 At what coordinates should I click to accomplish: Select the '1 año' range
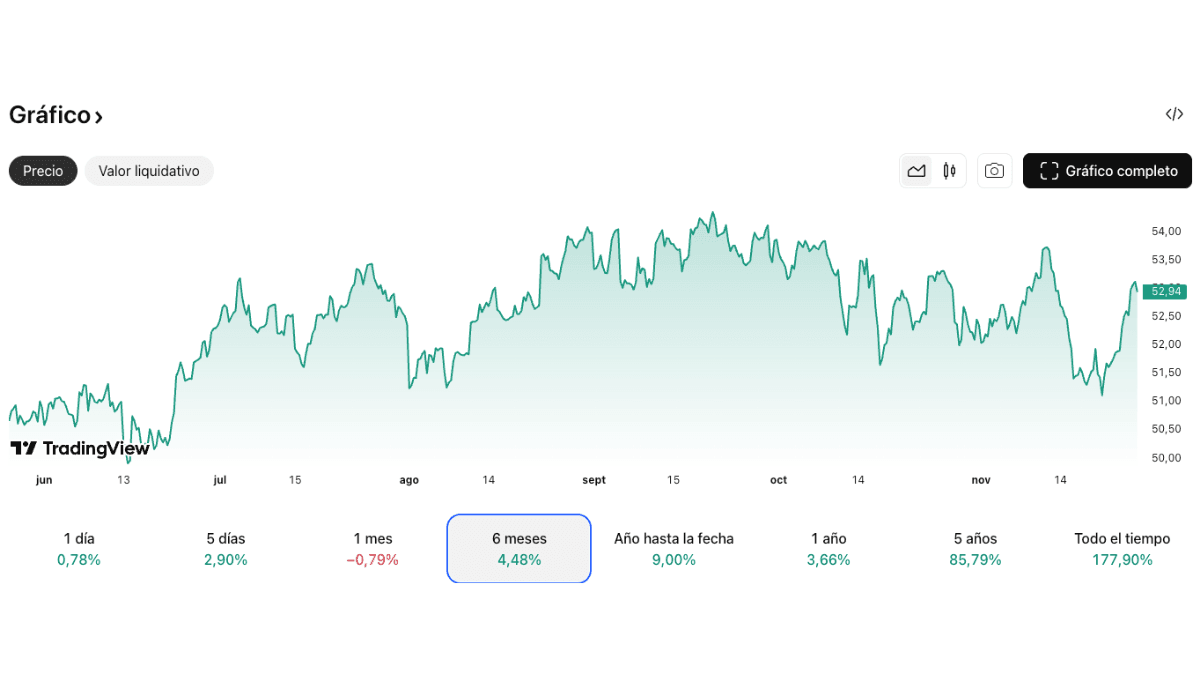[827, 548]
